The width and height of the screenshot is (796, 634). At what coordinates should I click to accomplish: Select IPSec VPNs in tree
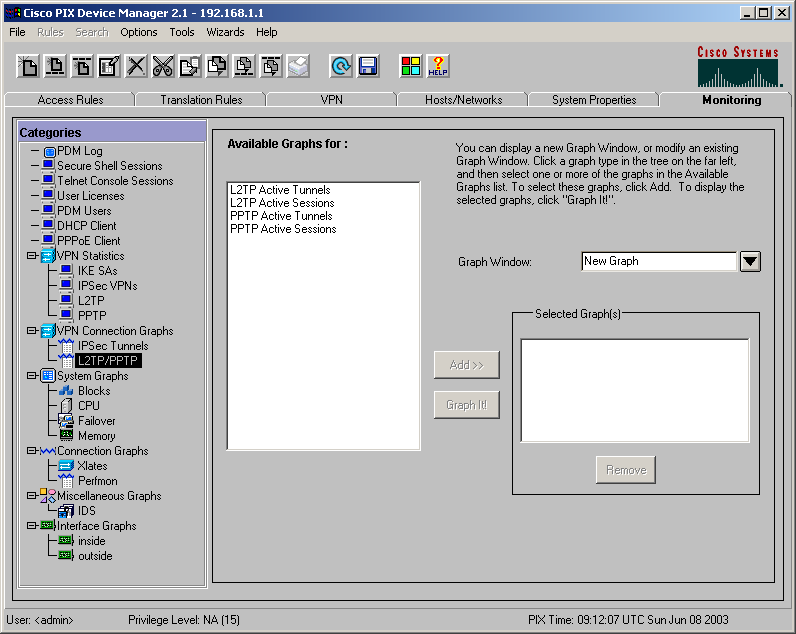(108, 285)
